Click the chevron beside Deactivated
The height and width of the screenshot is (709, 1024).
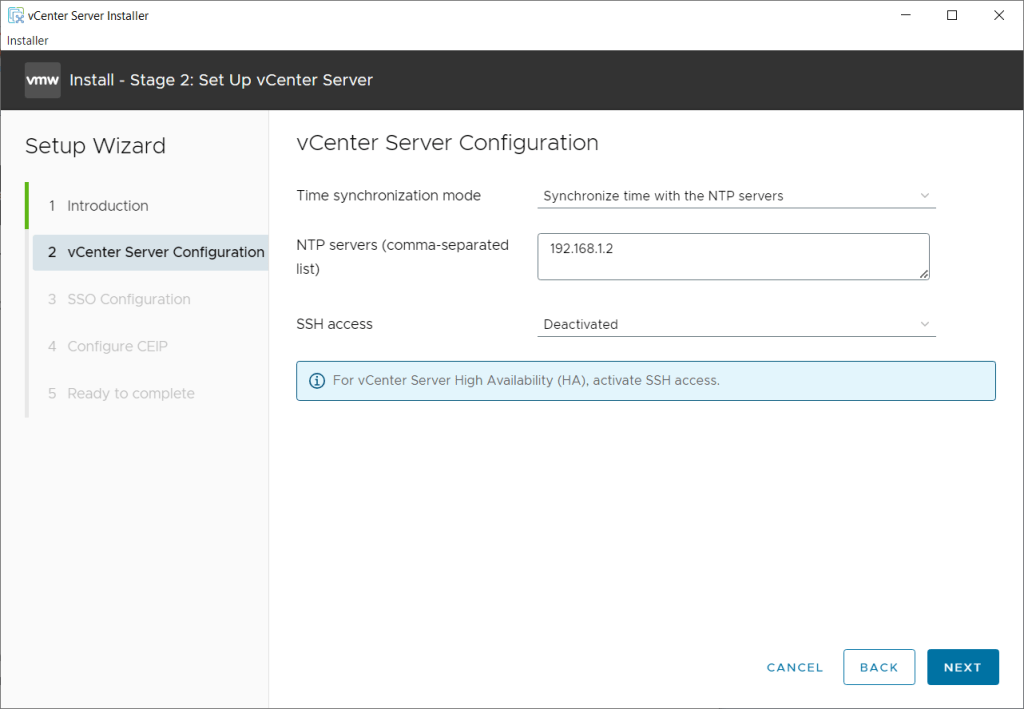coord(924,324)
